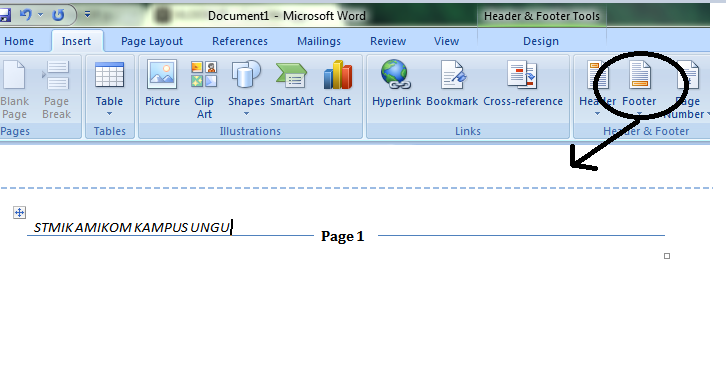Expand the Table dropdown arrow
The width and height of the screenshot is (726, 371).
(x=109, y=113)
